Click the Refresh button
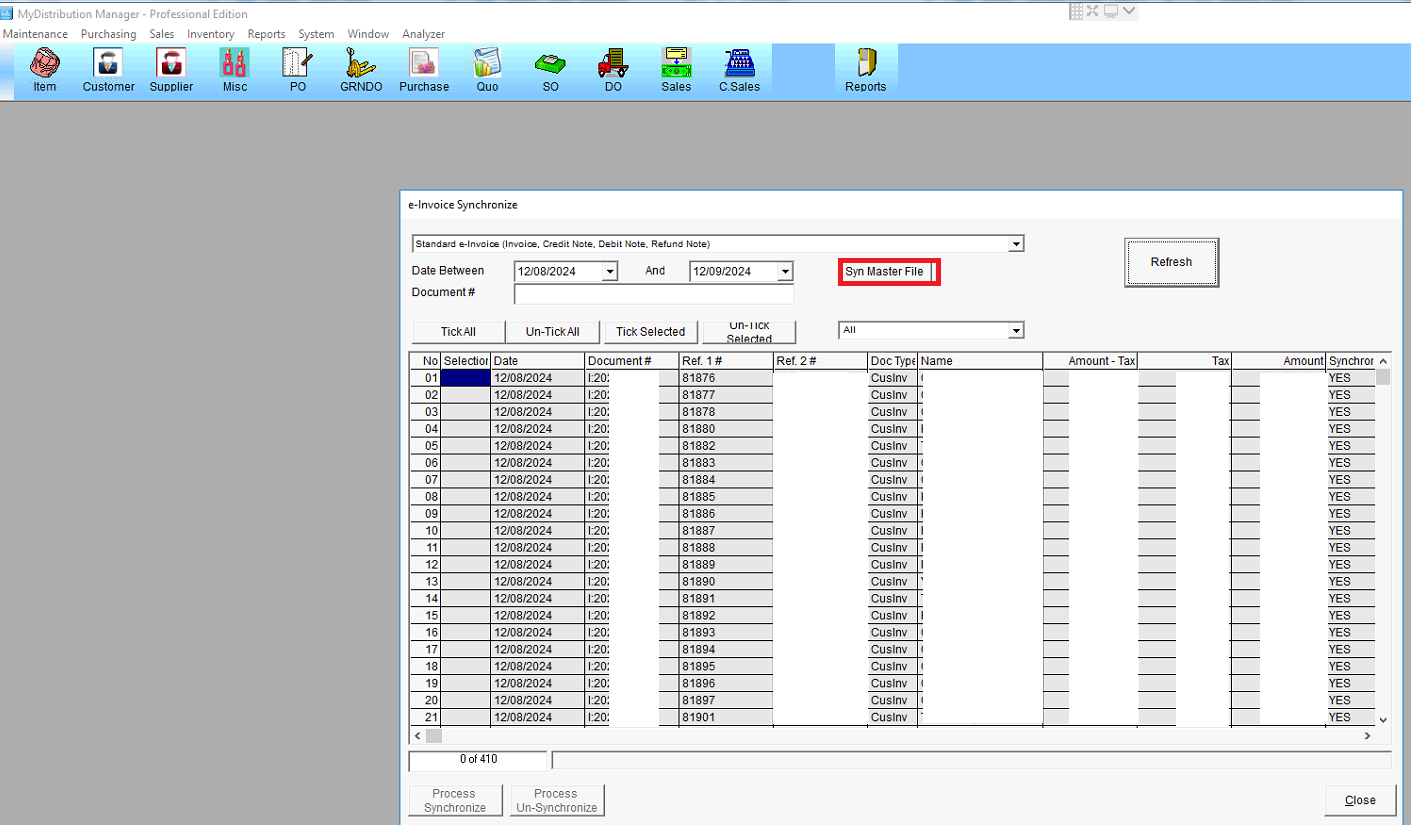The height and width of the screenshot is (825, 1411). pyautogui.click(x=1171, y=262)
